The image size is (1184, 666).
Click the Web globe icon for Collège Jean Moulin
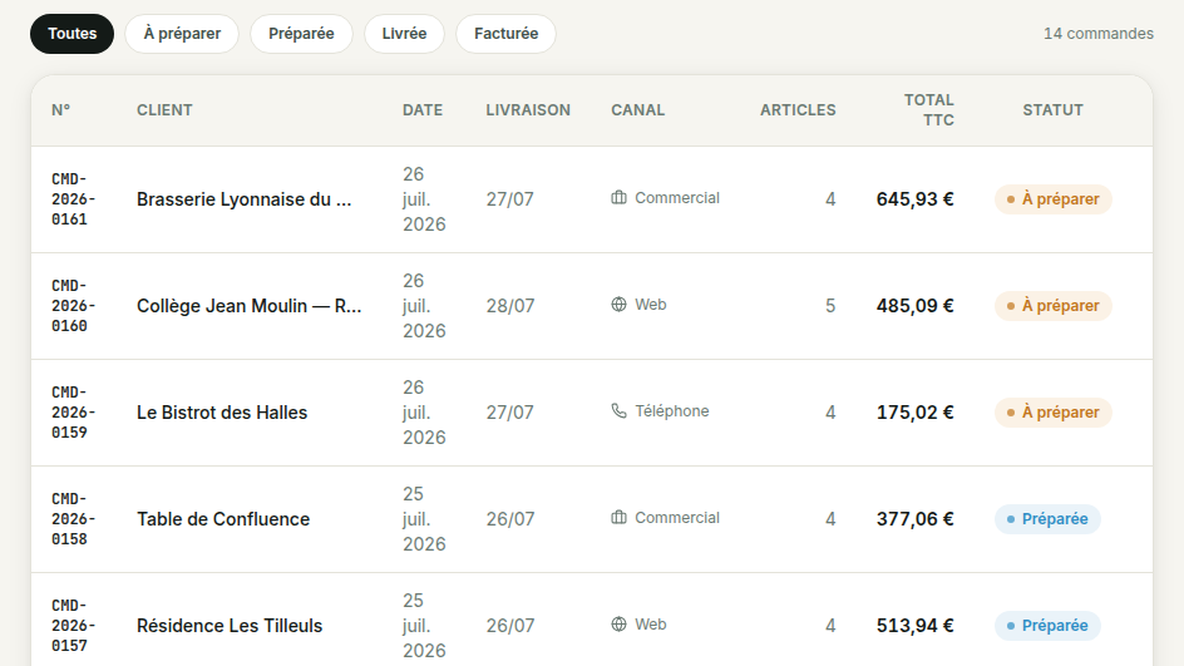tap(618, 304)
